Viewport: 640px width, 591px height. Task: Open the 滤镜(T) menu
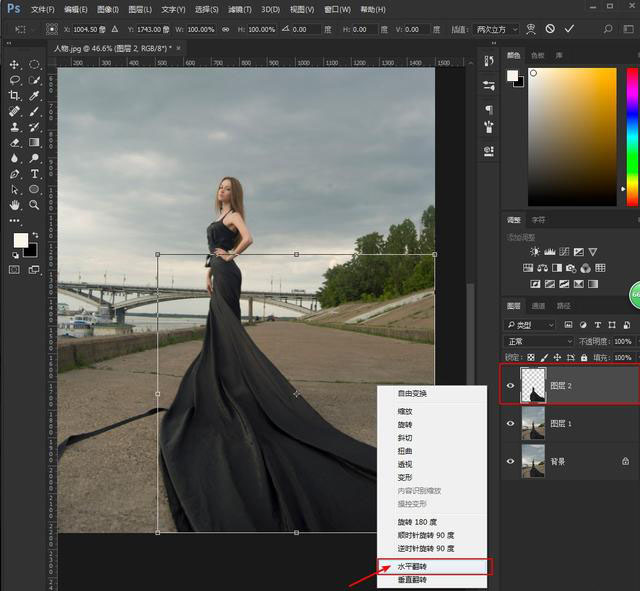tap(240, 9)
